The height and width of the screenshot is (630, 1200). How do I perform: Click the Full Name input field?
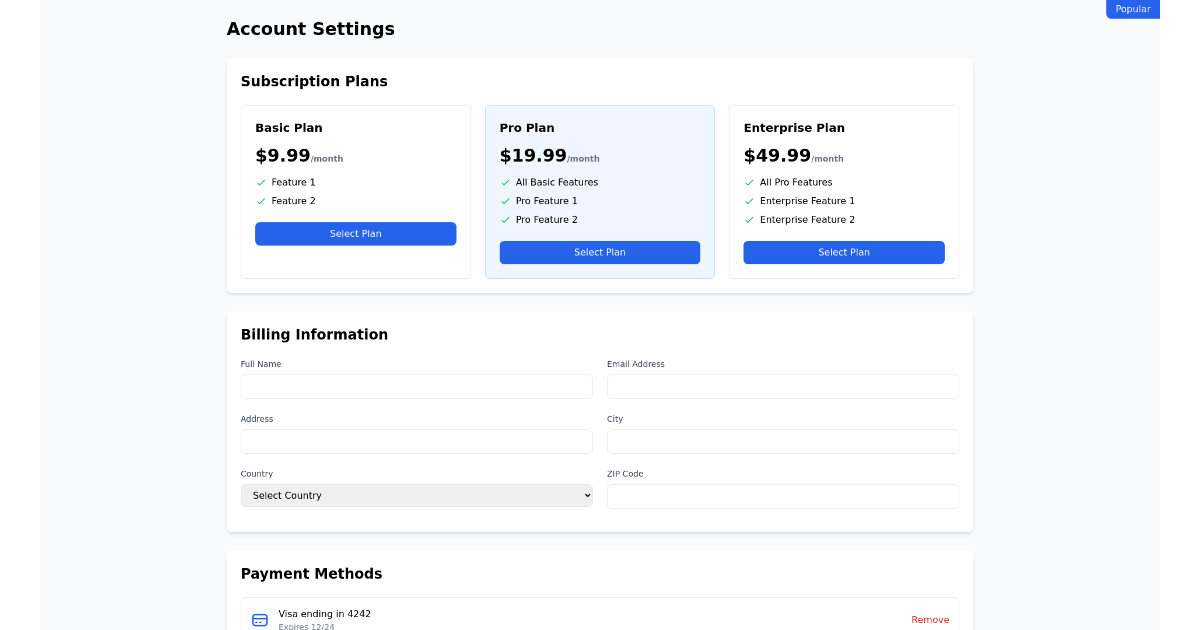[416, 386]
